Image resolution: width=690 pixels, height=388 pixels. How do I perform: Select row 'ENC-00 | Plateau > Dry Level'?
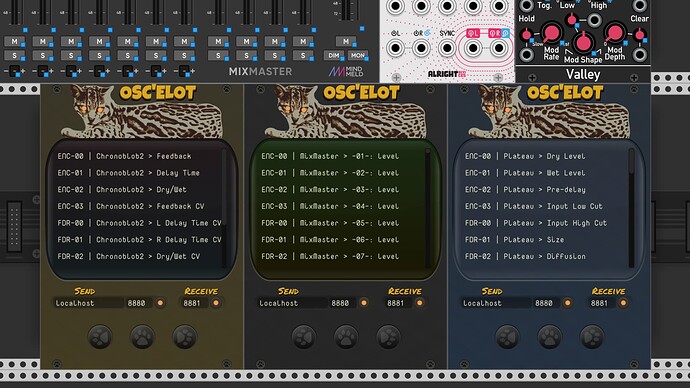525,156
